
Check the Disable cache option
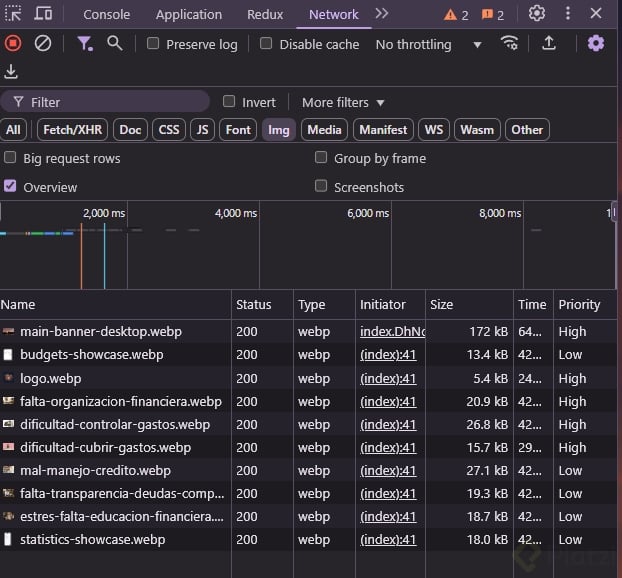point(266,44)
